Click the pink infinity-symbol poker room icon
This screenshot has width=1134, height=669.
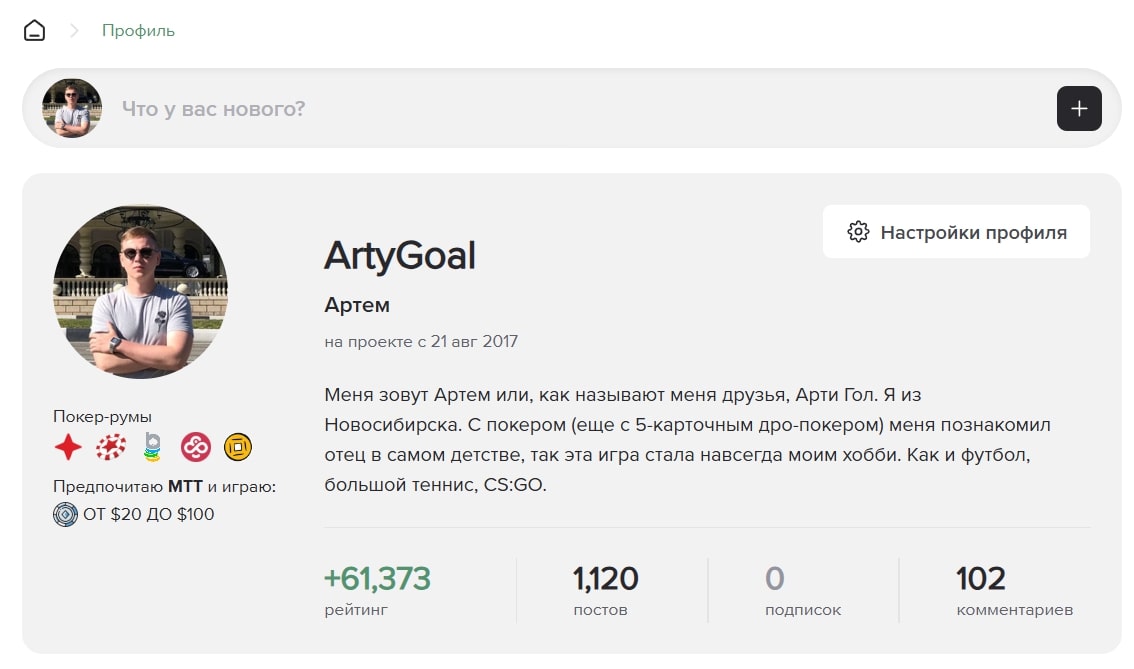click(x=195, y=447)
